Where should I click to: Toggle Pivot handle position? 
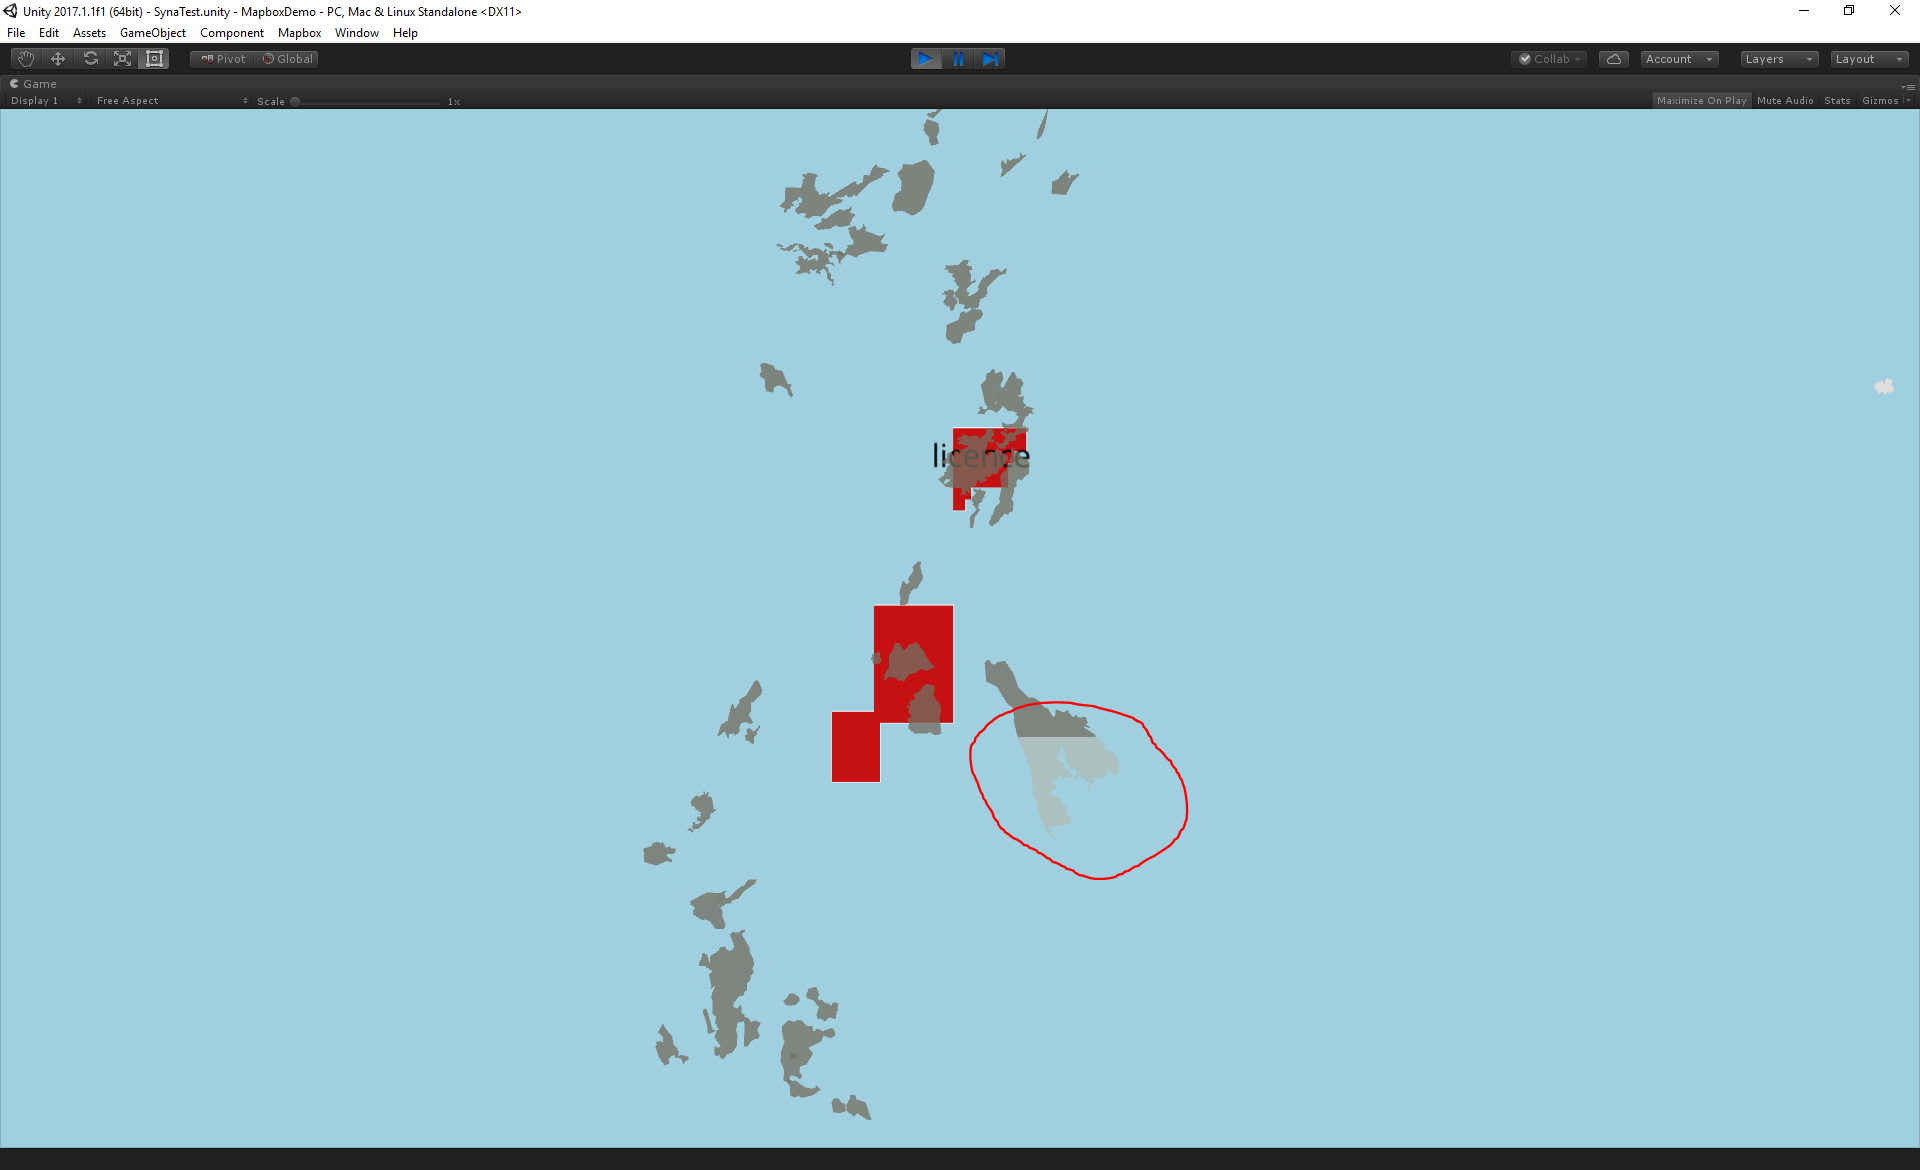coord(223,59)
